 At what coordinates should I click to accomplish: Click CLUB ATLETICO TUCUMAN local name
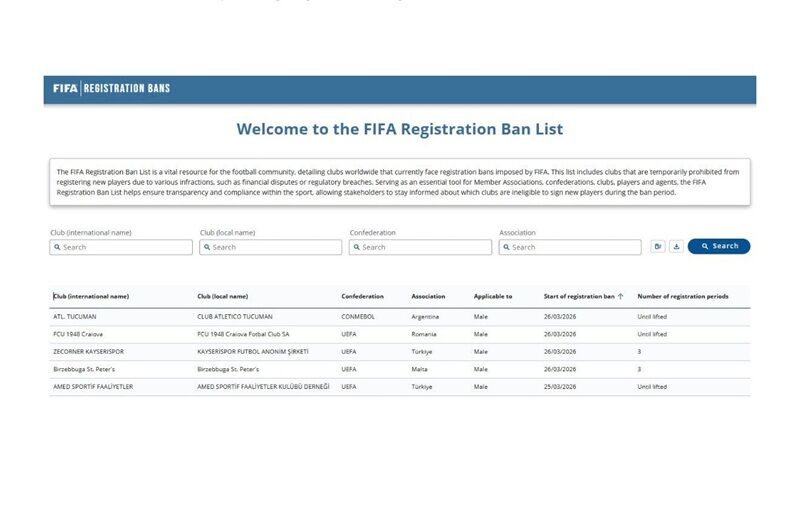tap(235, 316)
